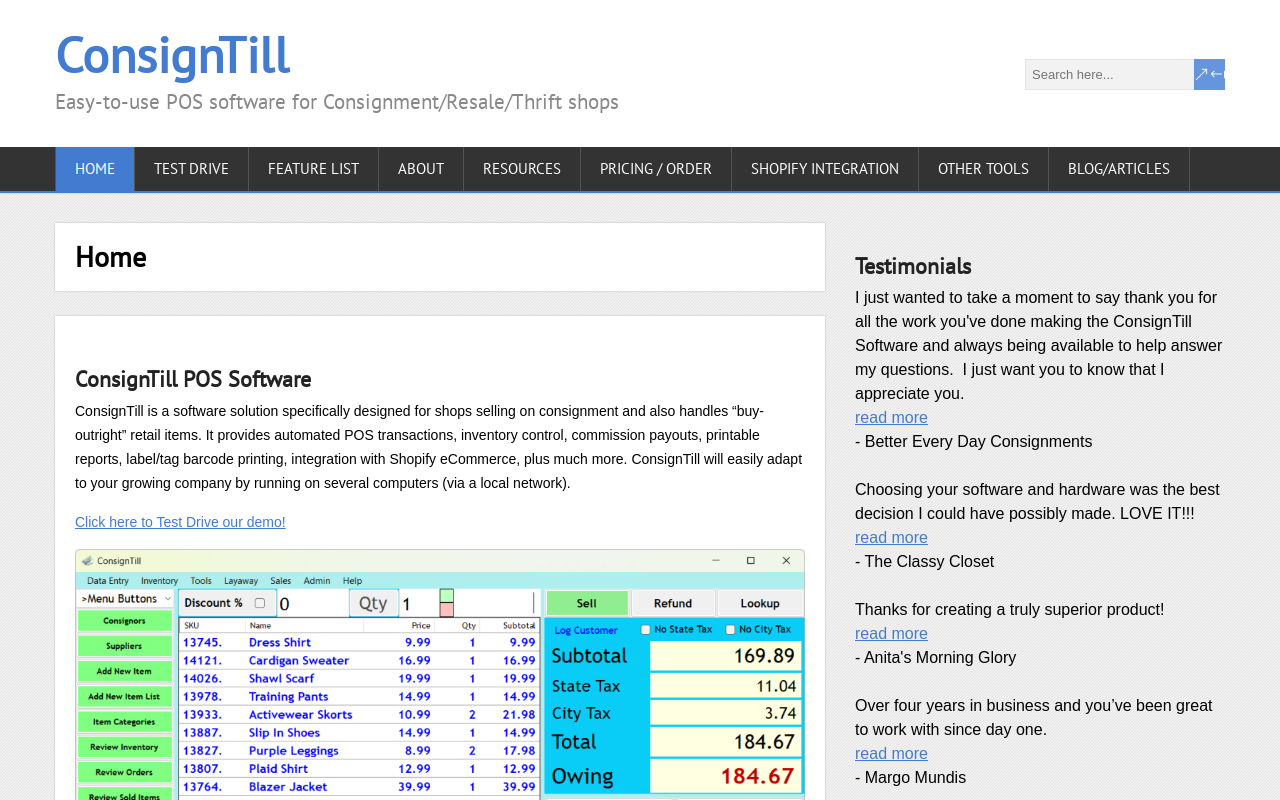Open SHOPIFY INTEGRATION page
The height and width of the screenshot is (800, 1280).
pyautogui.click(x=825, y=169)
